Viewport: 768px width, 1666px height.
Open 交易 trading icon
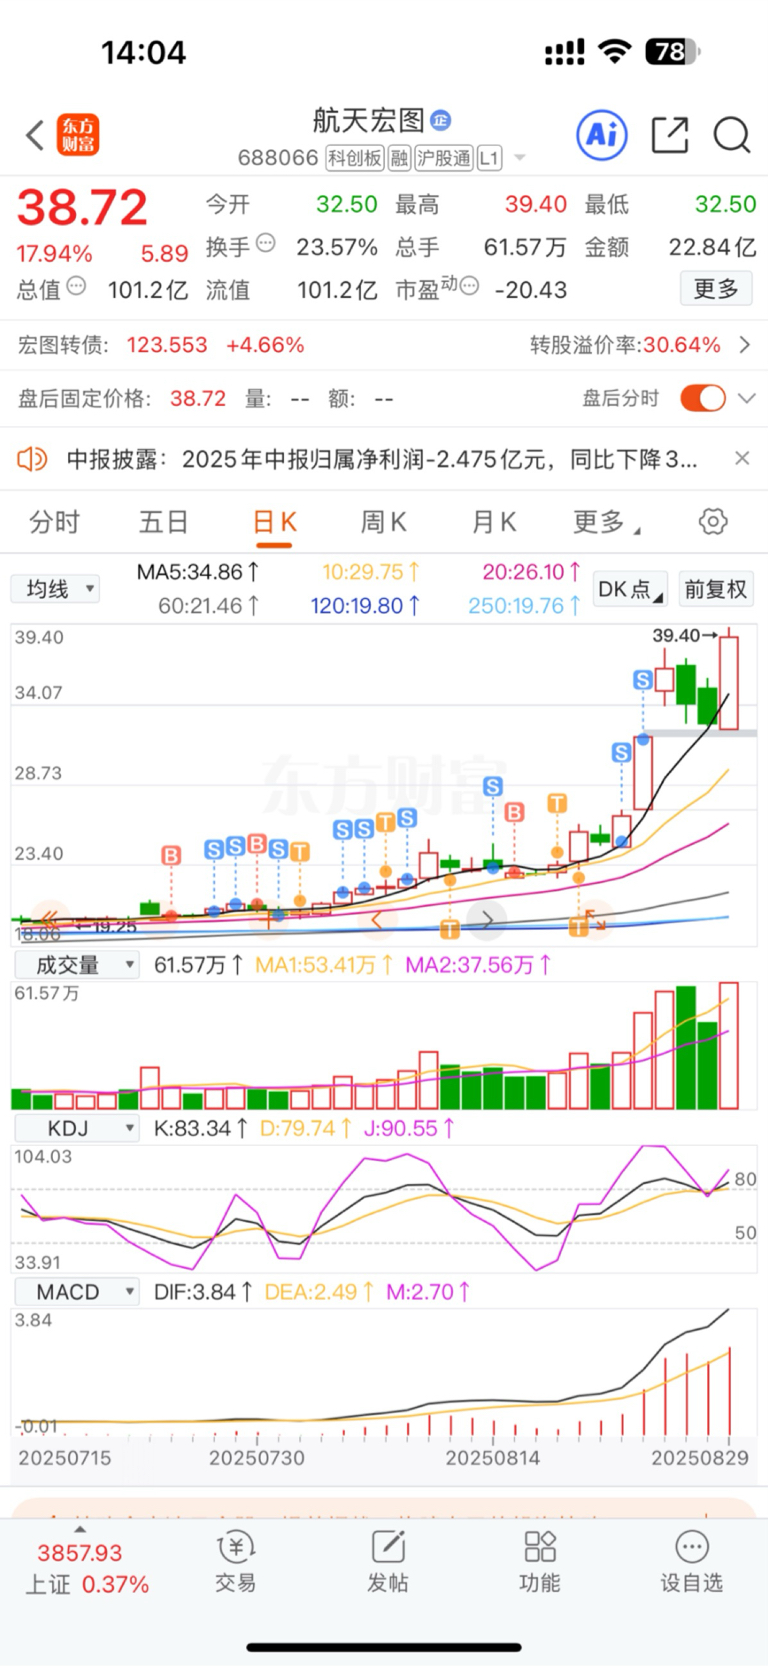point(236,1561)
